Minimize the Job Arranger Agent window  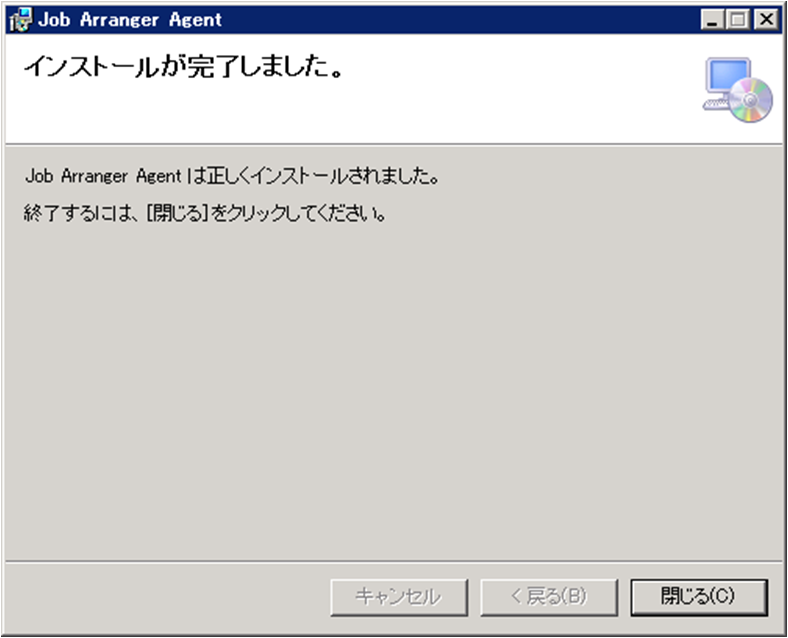(712, 20)
